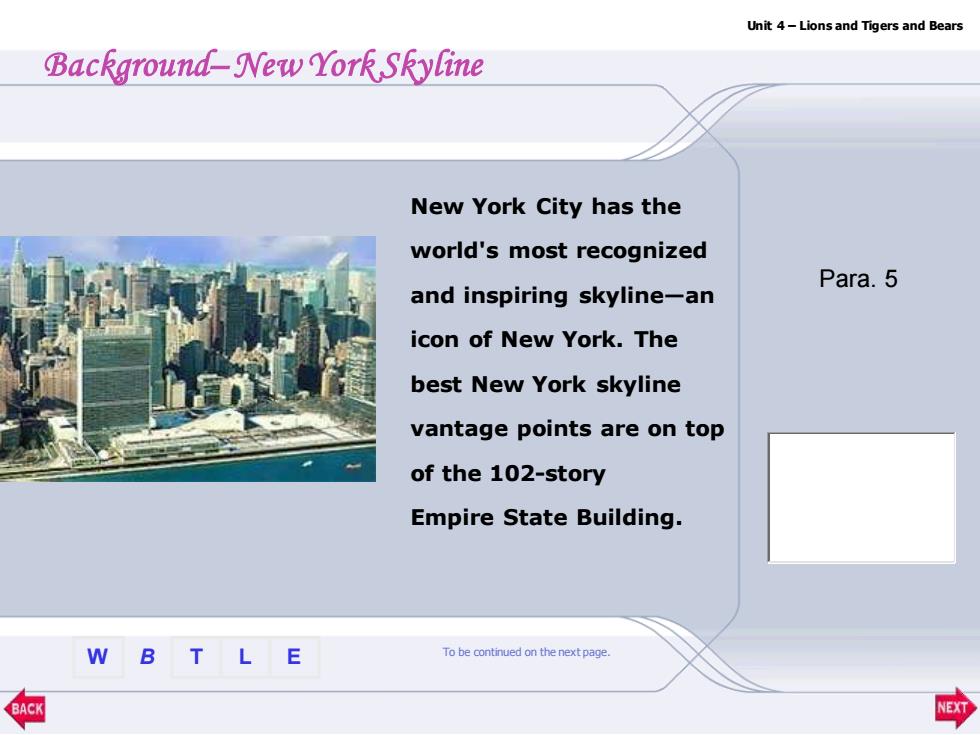Screen dimensions: 980x735
Task: Click the 'Background–New York Skyline' title
Action: pos(264,65)
